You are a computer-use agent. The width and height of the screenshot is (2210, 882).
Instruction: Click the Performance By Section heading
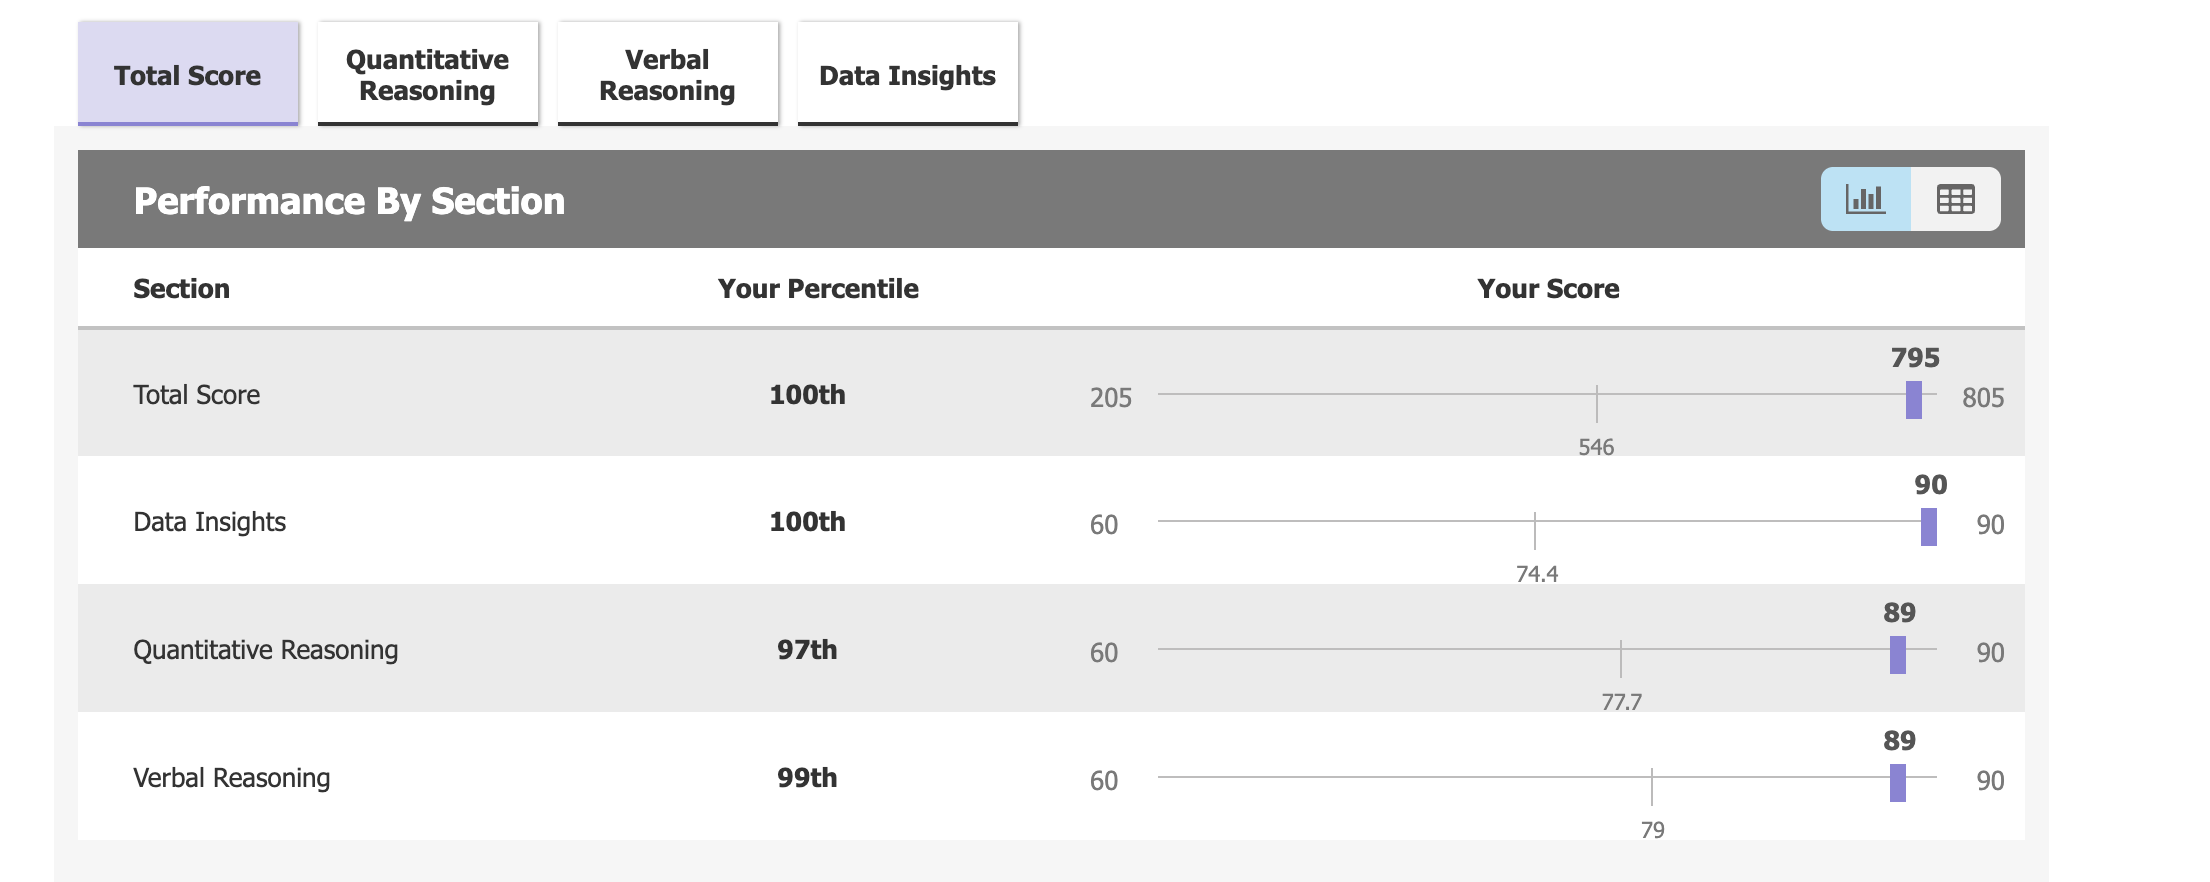coord(350,201)
